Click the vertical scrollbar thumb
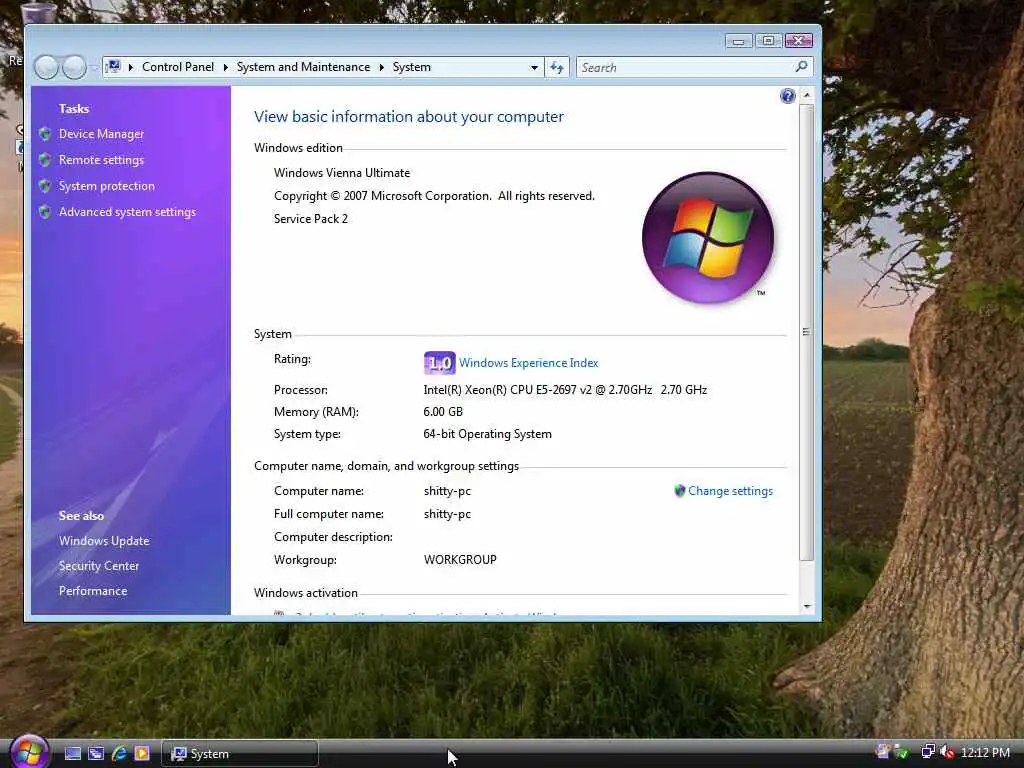 coord(807,332)
